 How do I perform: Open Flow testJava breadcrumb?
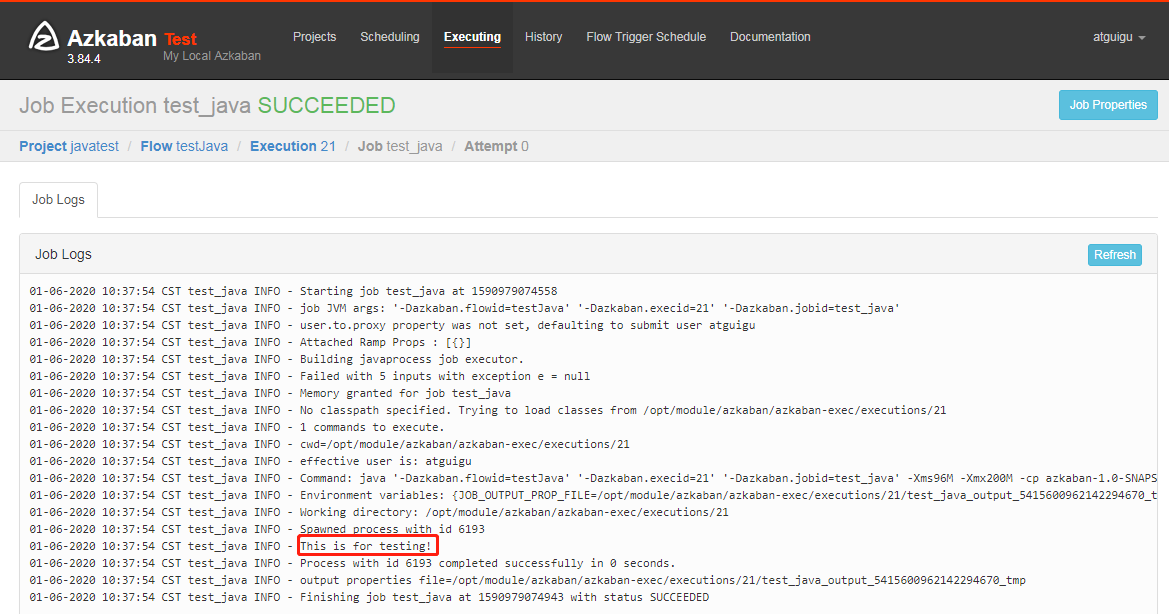point(184,146)
